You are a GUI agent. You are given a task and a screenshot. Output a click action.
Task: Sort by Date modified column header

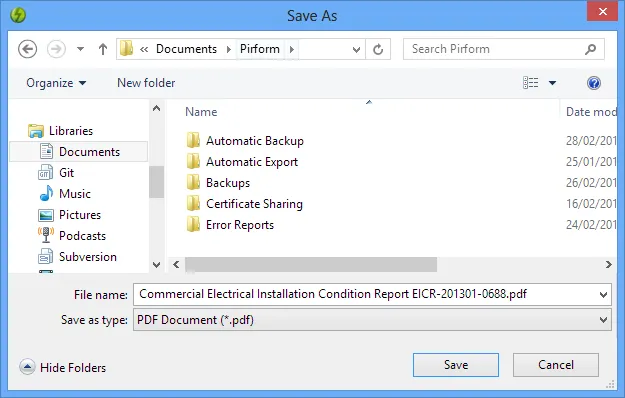pos(591,112)
